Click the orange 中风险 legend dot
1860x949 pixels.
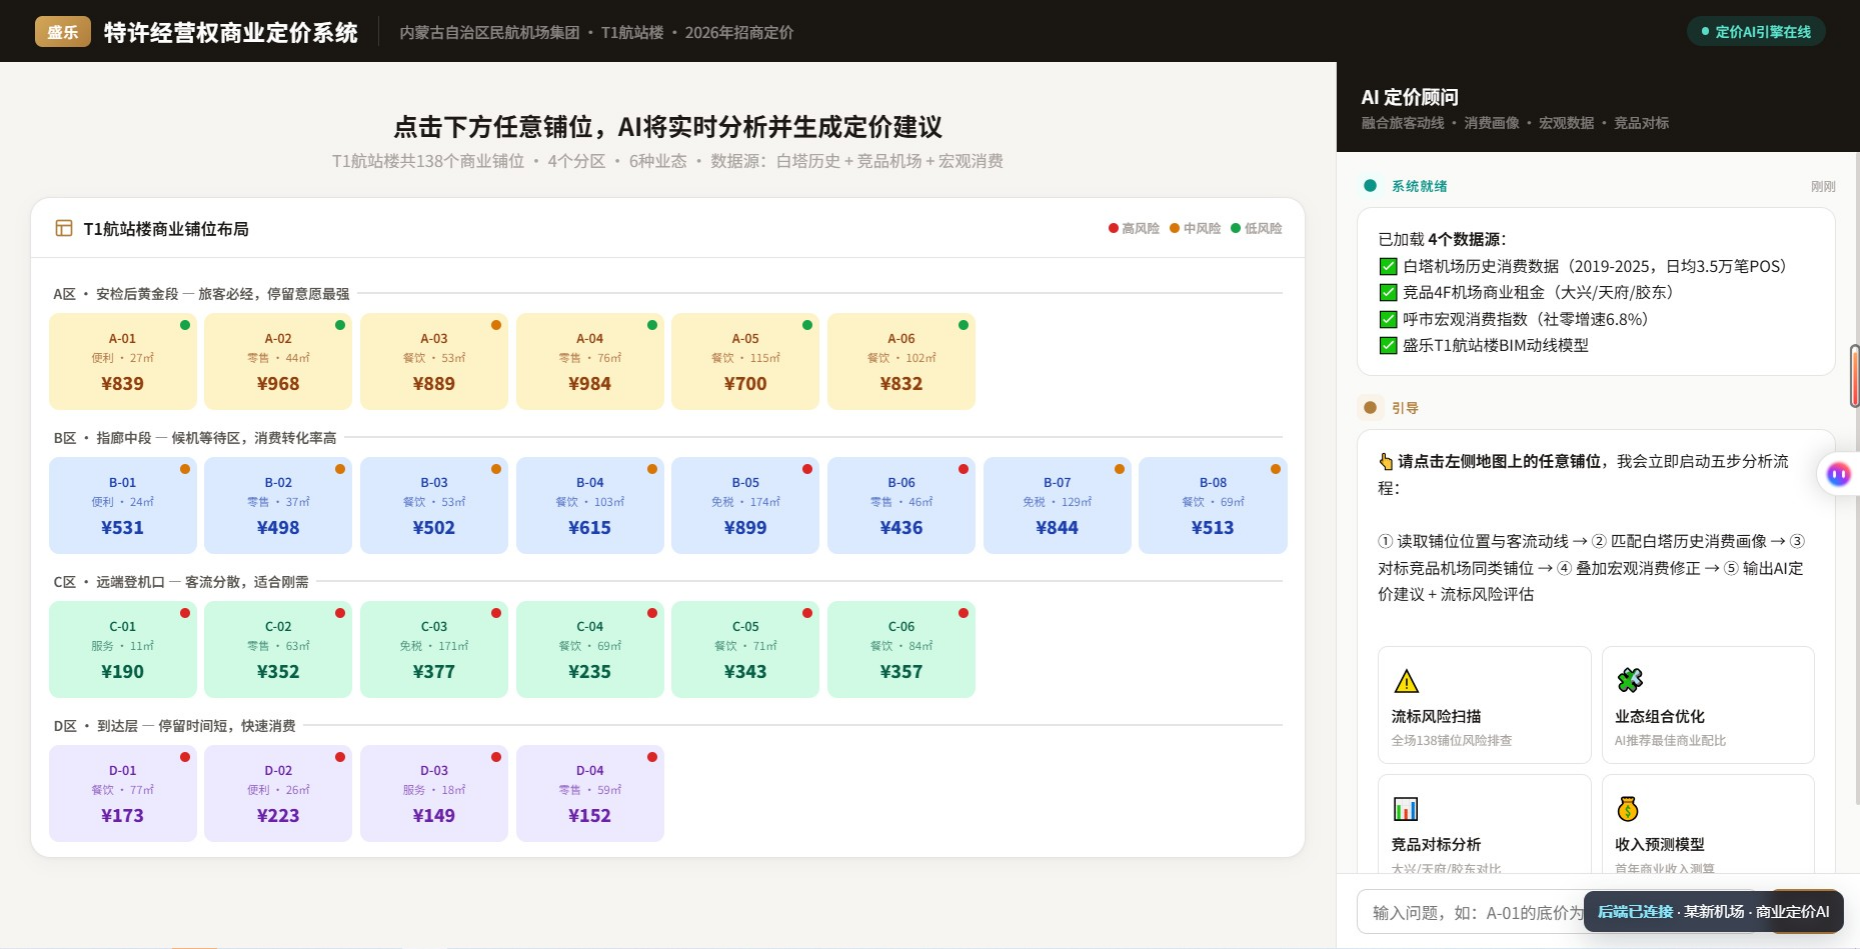coord(1175,228)
